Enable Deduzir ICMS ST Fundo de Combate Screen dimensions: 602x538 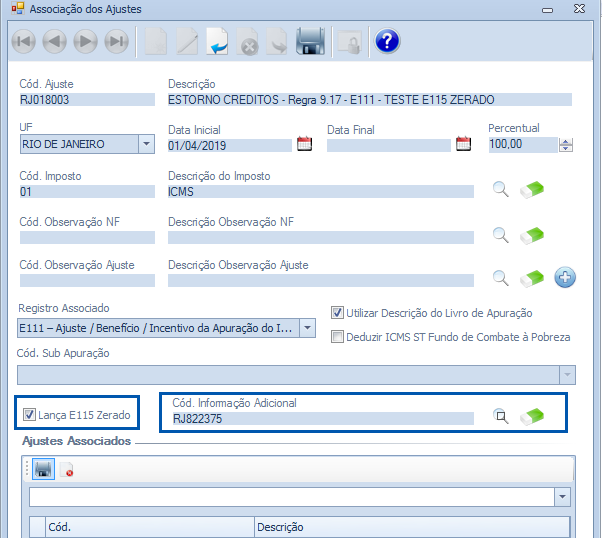point(337,337)
